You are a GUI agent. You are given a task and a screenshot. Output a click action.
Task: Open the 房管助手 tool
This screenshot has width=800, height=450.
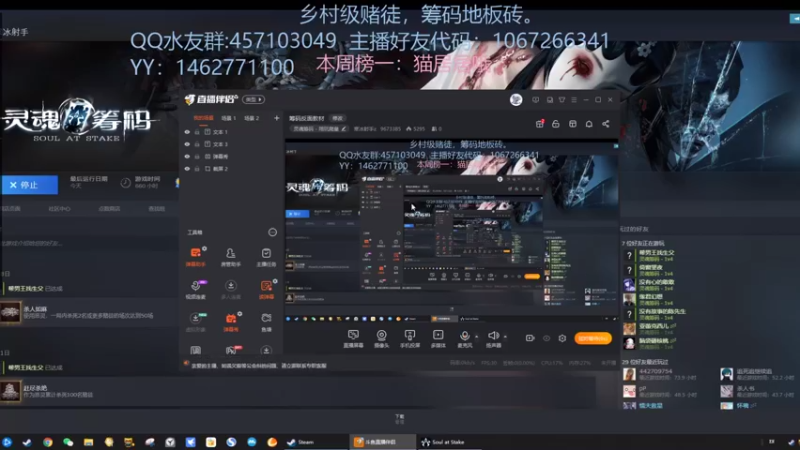click(x=231, y=257)
